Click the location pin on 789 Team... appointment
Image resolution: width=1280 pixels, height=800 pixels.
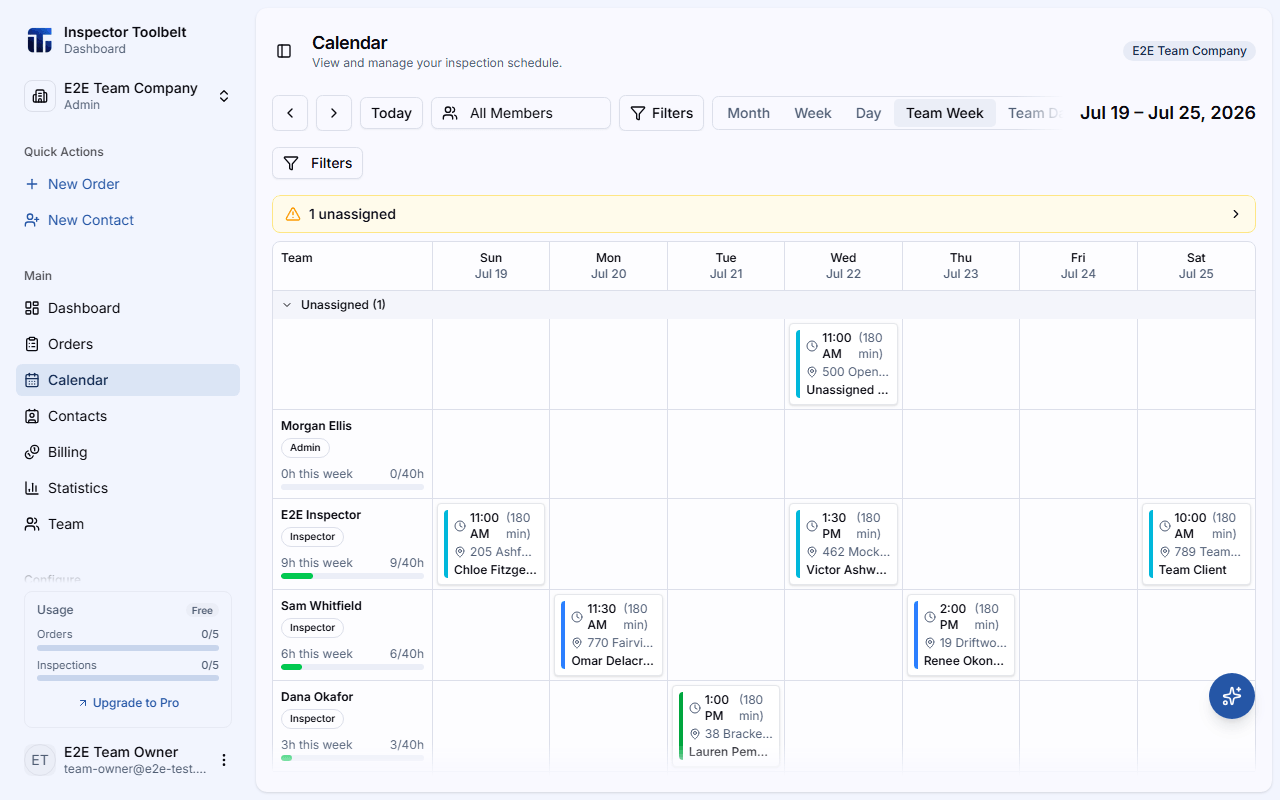pyautogui.click(x=1165, y=552)
